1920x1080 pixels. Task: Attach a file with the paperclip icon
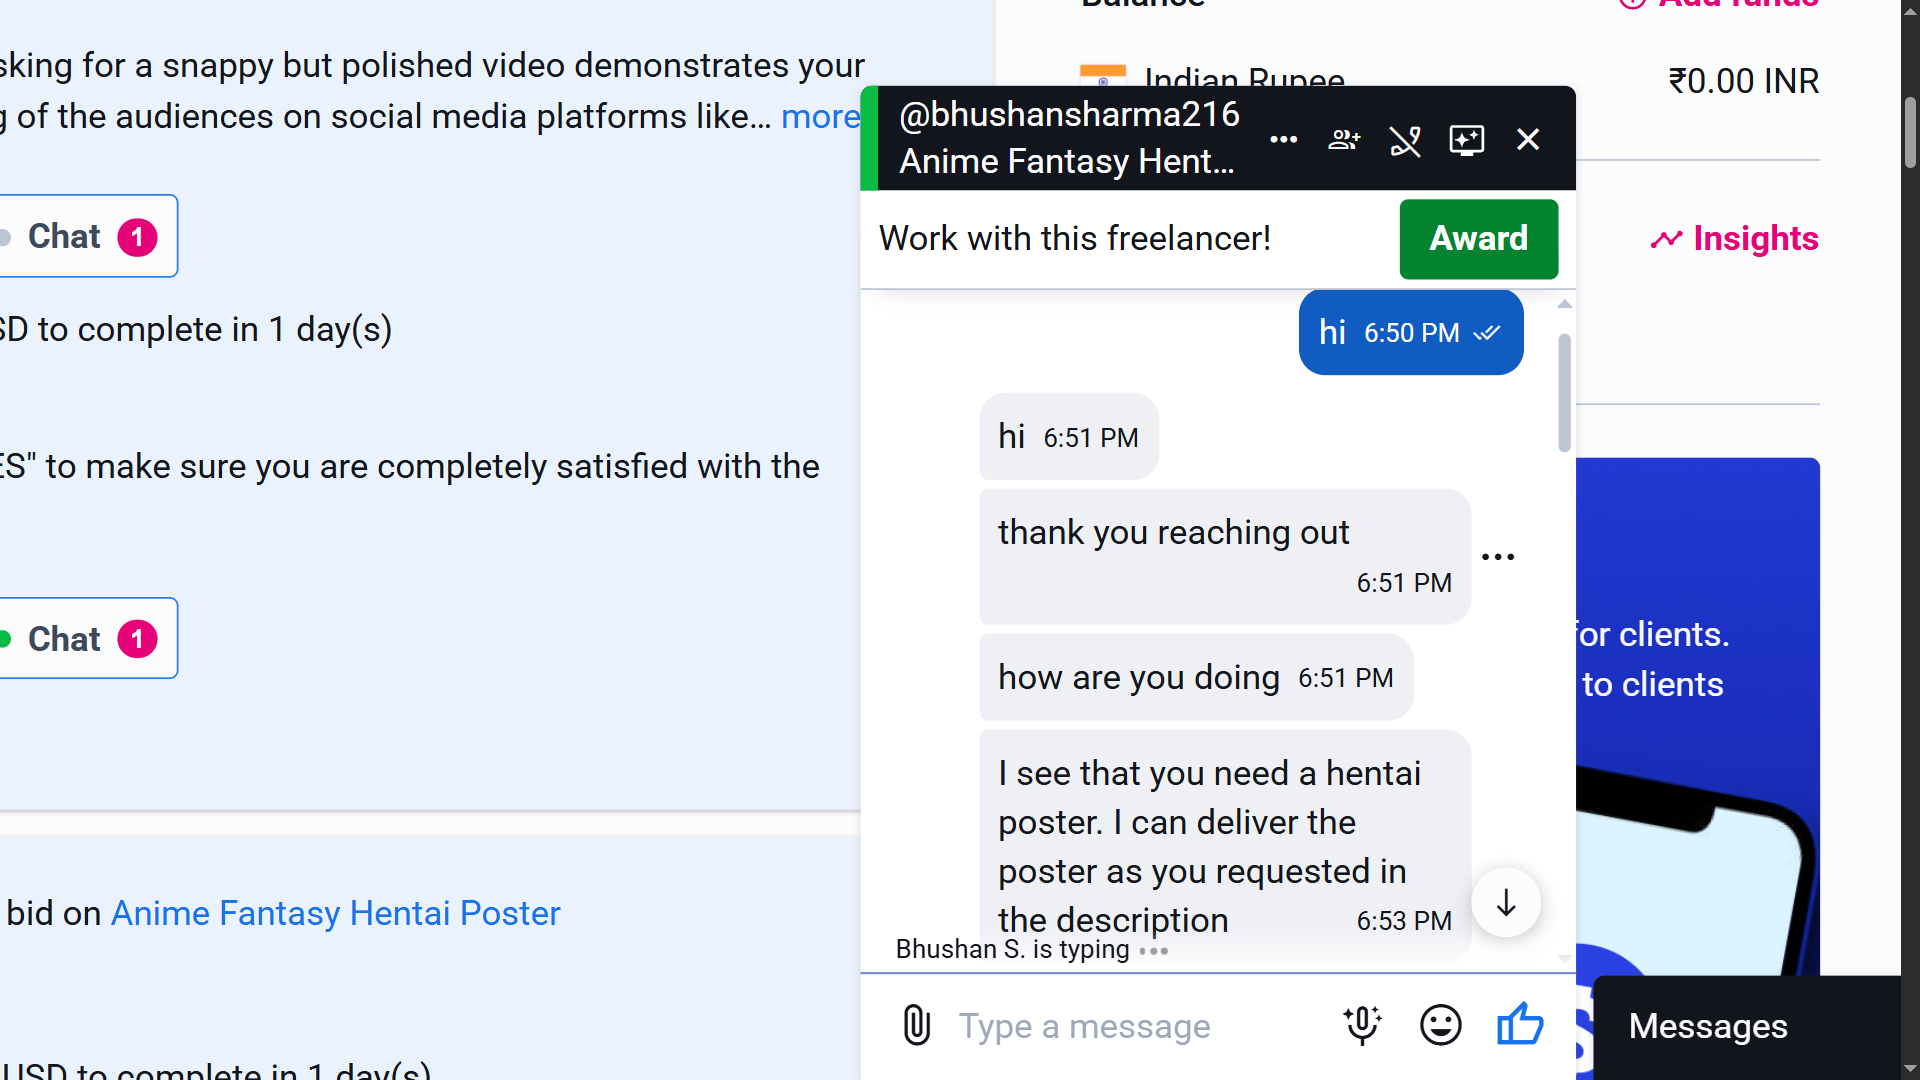[x=916, y=1025]
